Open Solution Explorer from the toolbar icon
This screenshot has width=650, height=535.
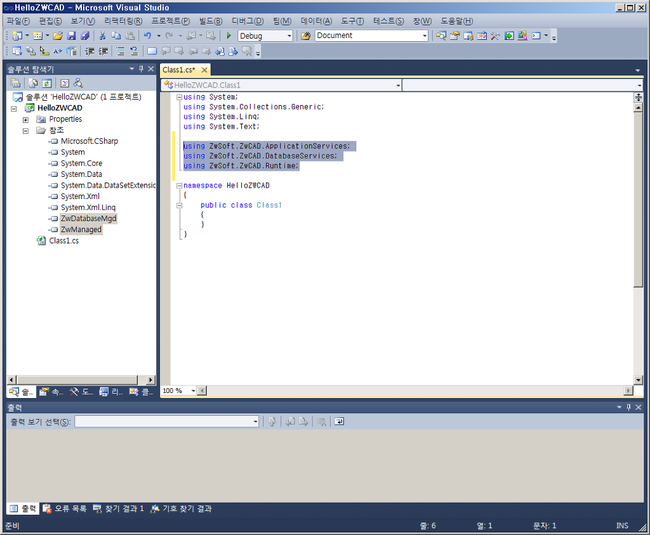[441, 36]
